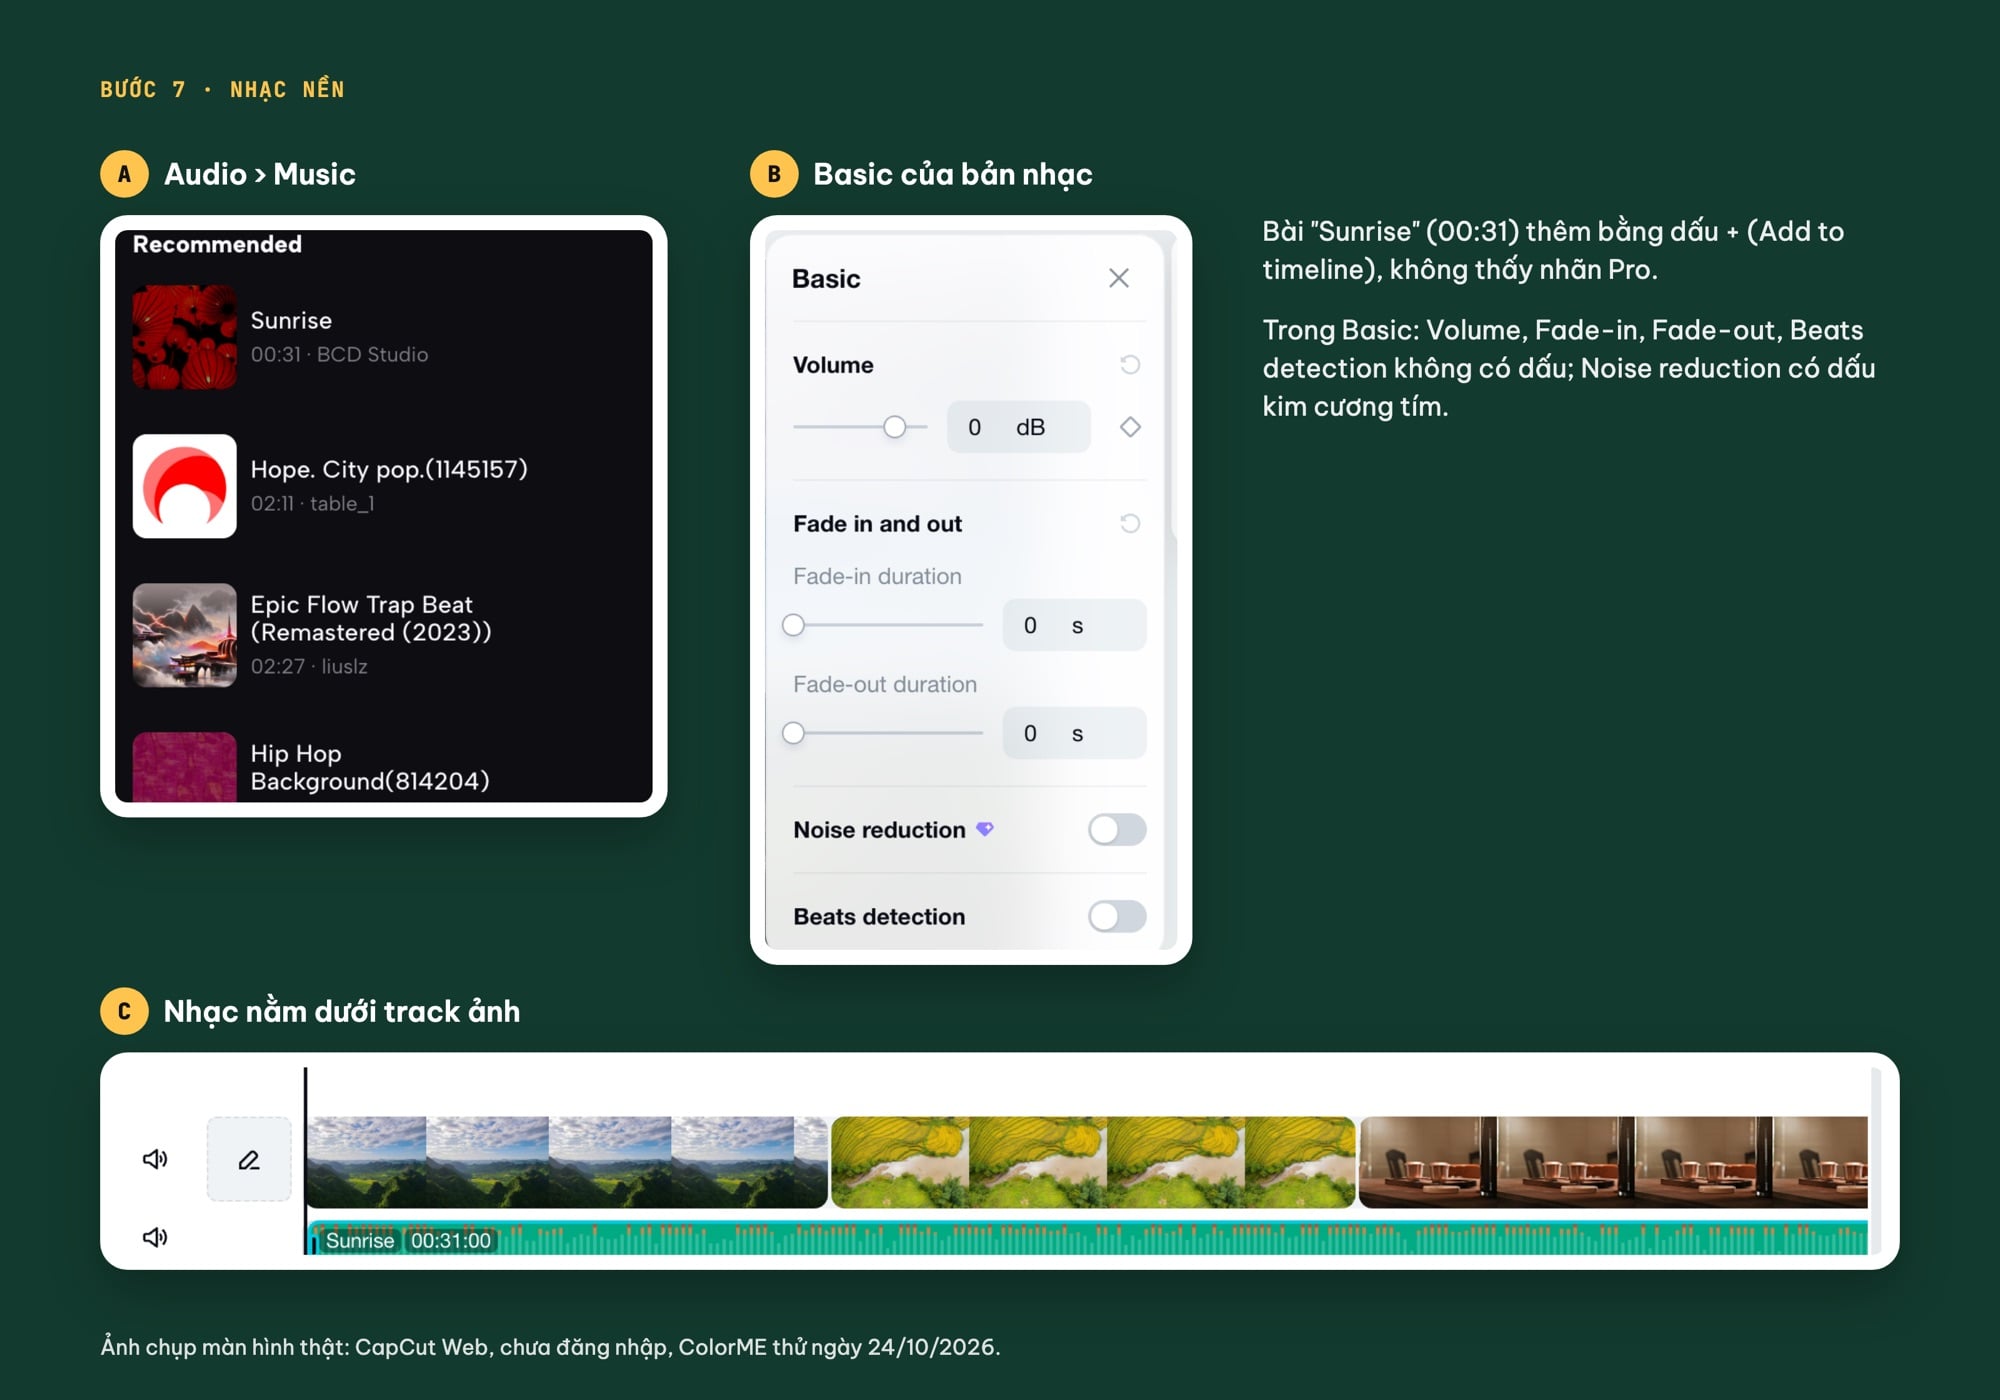Select the Hip Hop Background thumbnail
The image size is (2000, 1400).
[x=185, y=767]
